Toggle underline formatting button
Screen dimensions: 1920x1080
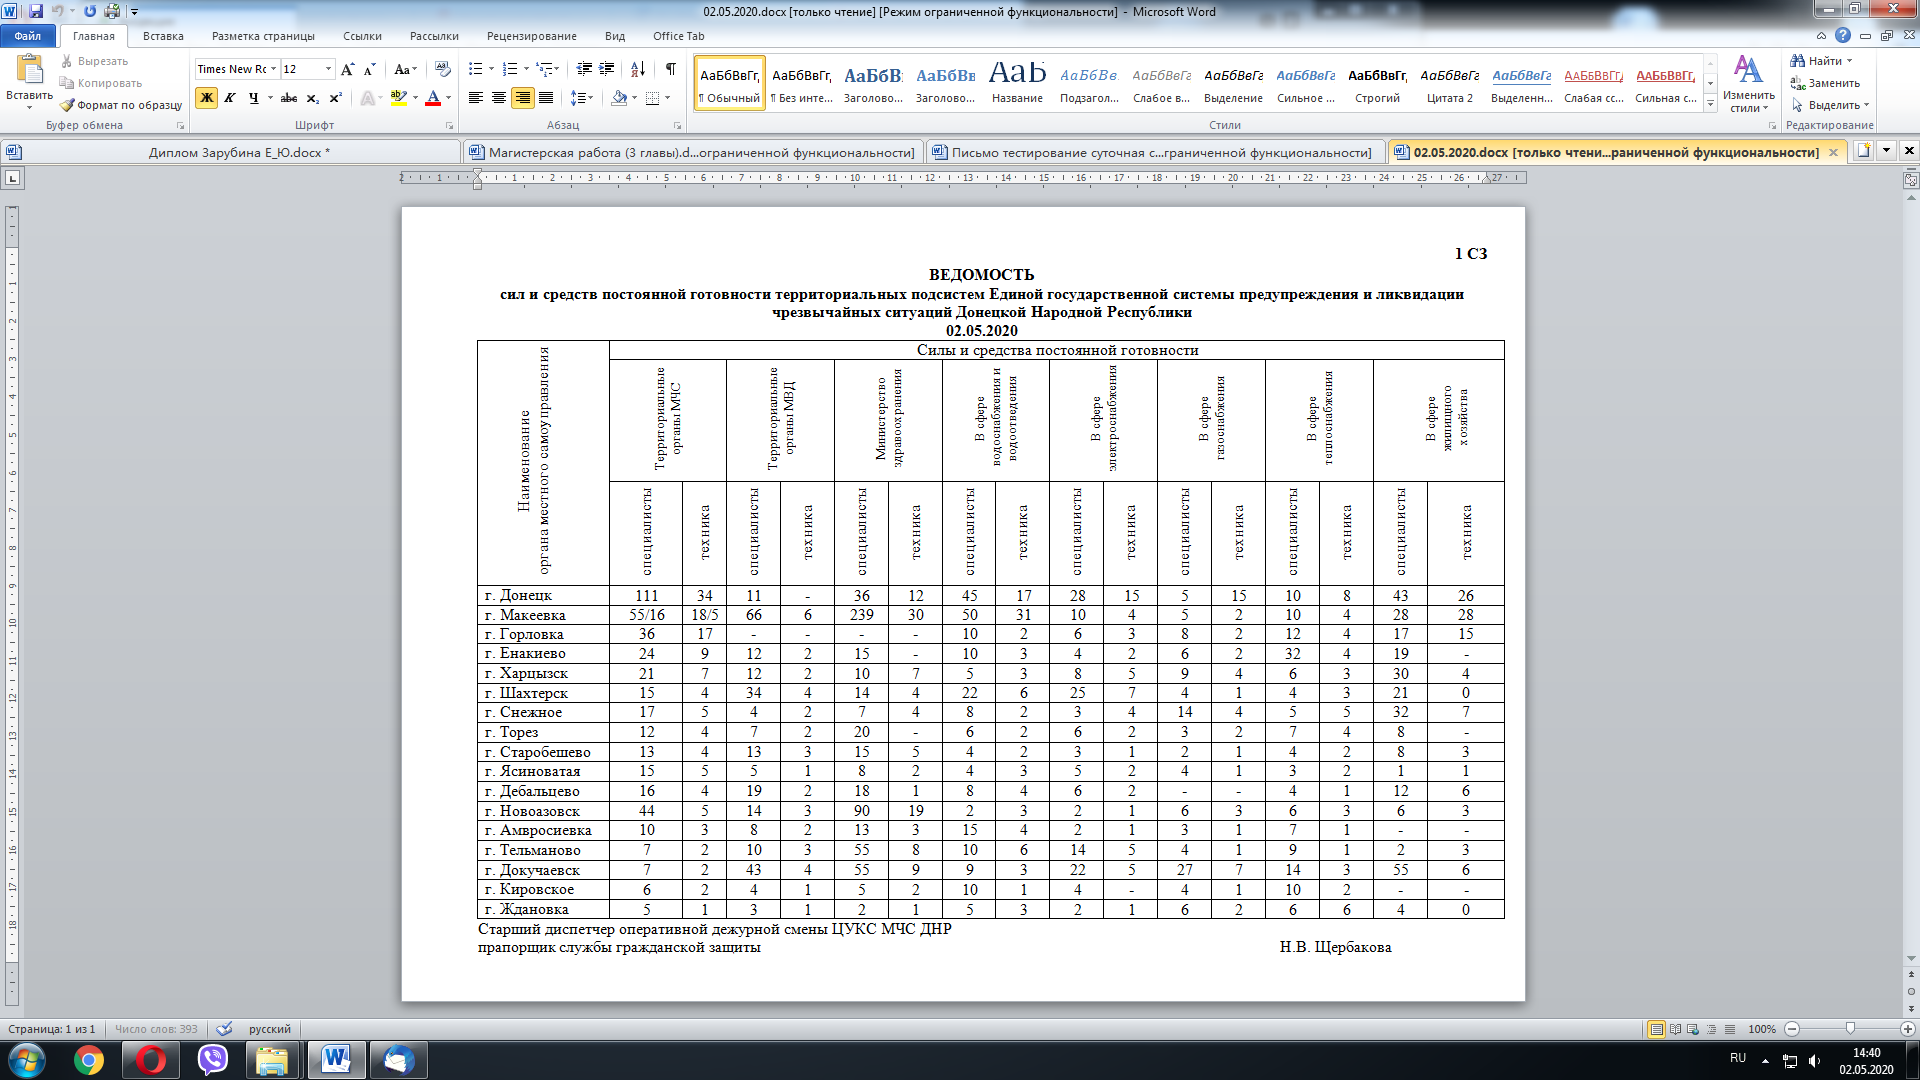tap(254, 98)
